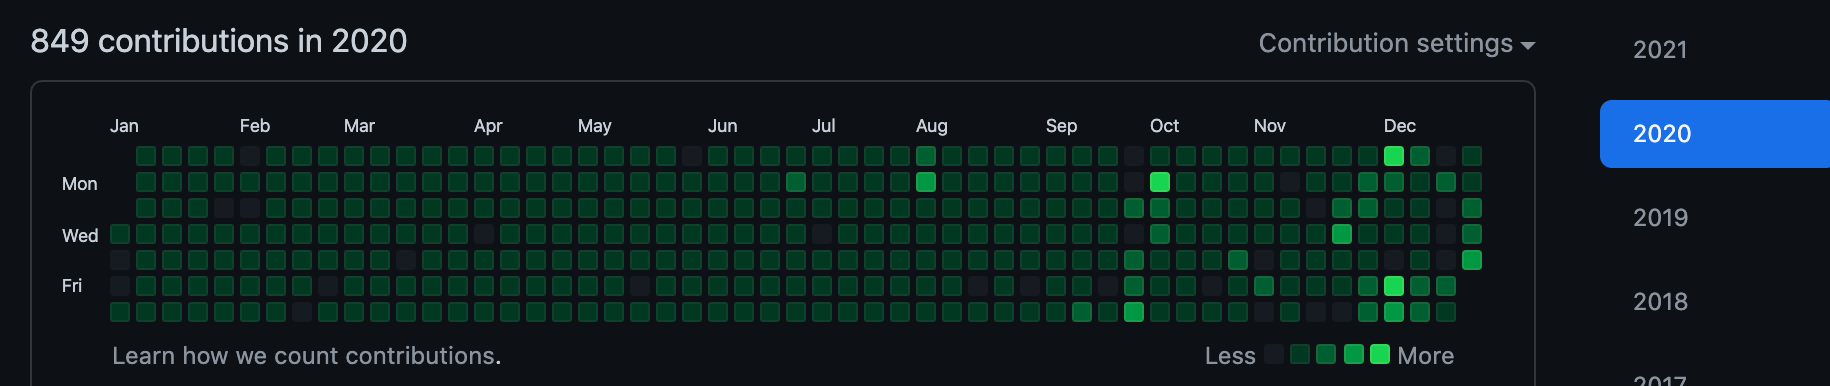Screen dimensions: 1830x386
Task: Select the bright Friday cell under Dec
Action: pos(1394,286)
